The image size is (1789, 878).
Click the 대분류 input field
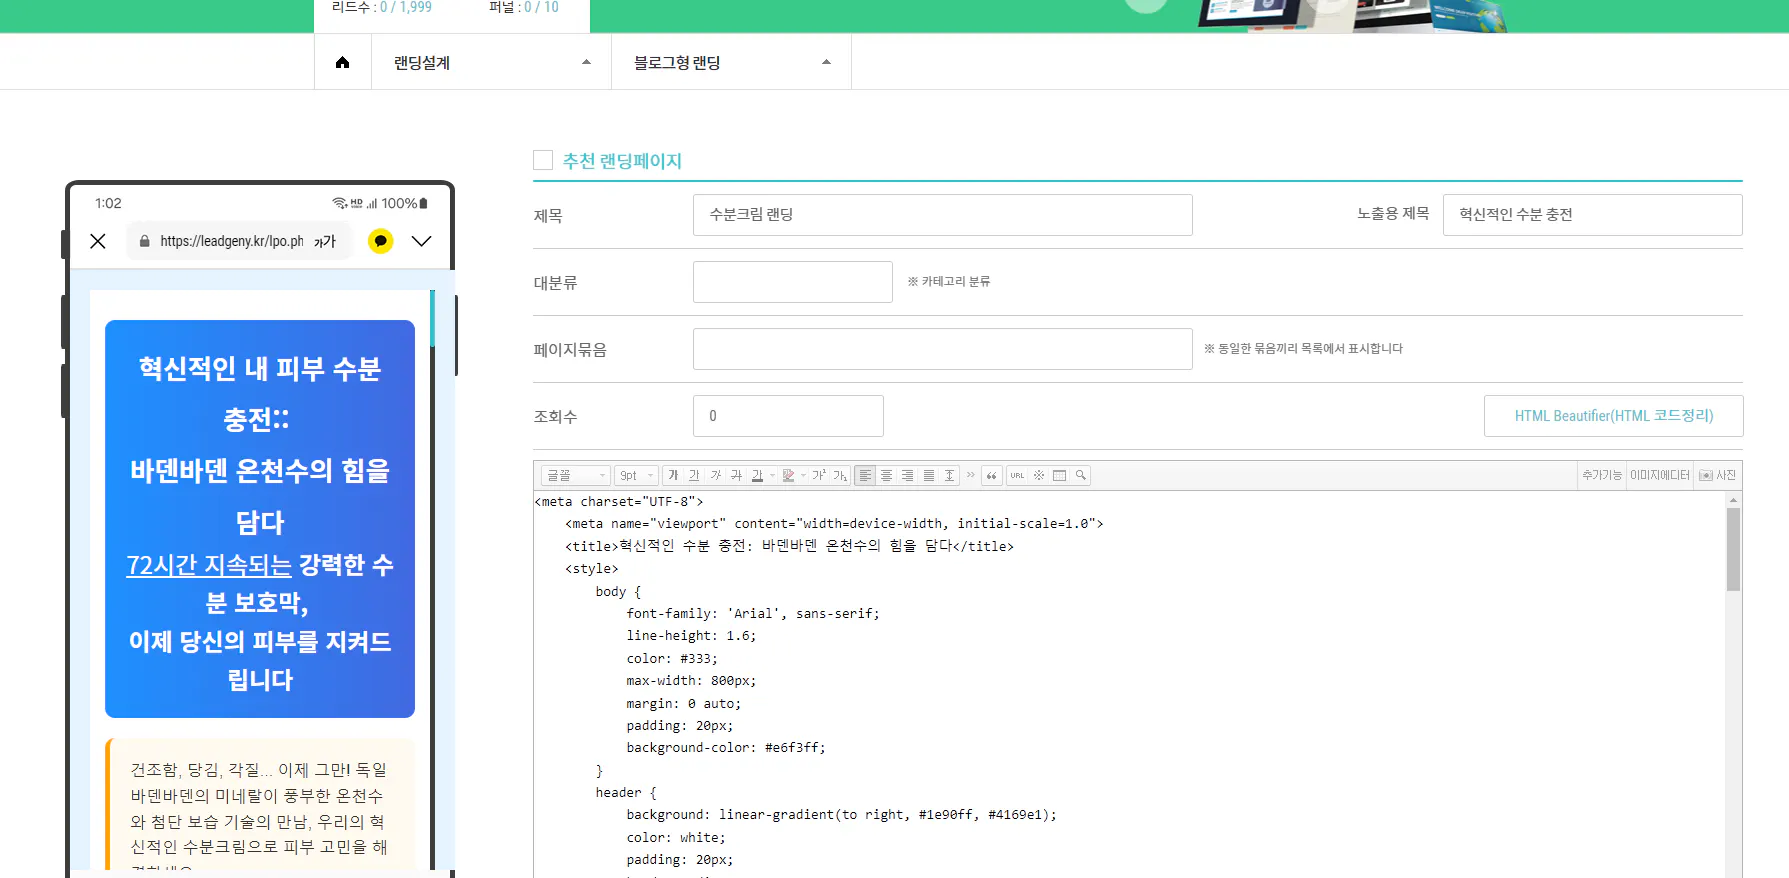coord(792,282)
